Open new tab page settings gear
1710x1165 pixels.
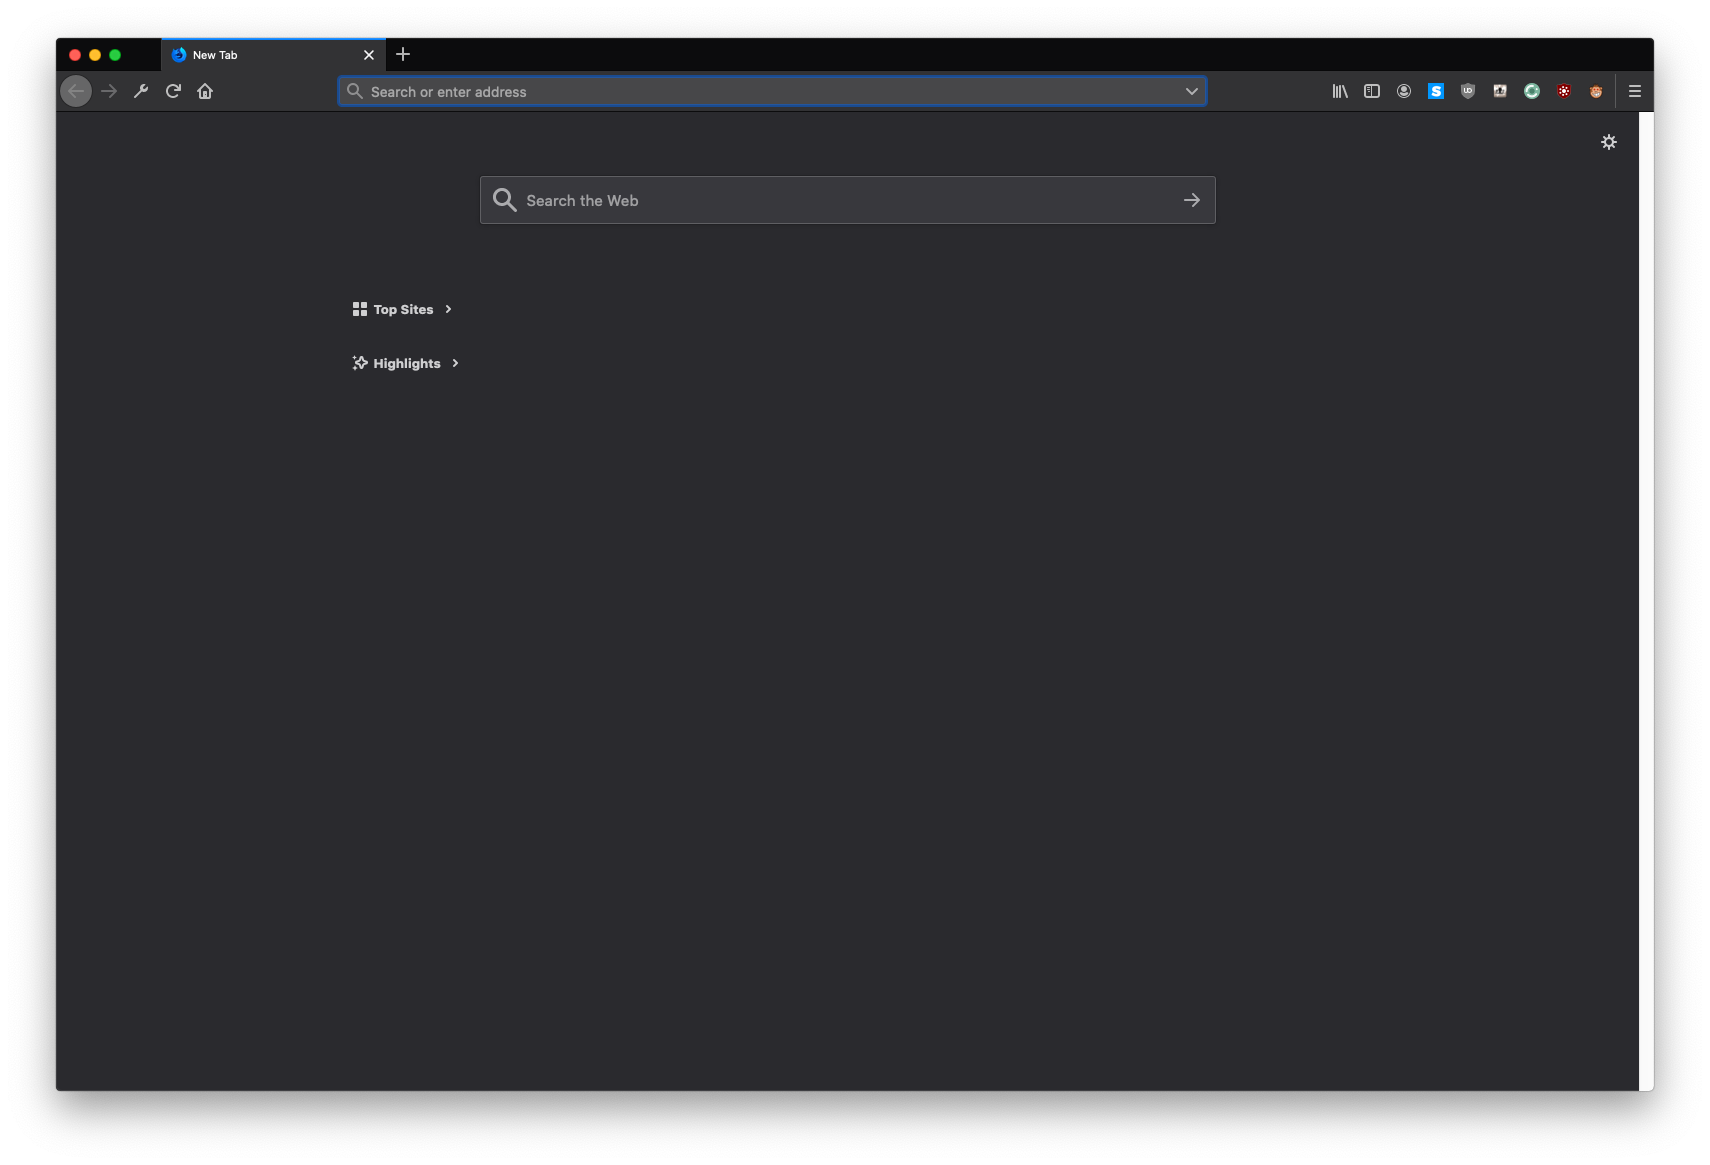[x=1609, y=142]
